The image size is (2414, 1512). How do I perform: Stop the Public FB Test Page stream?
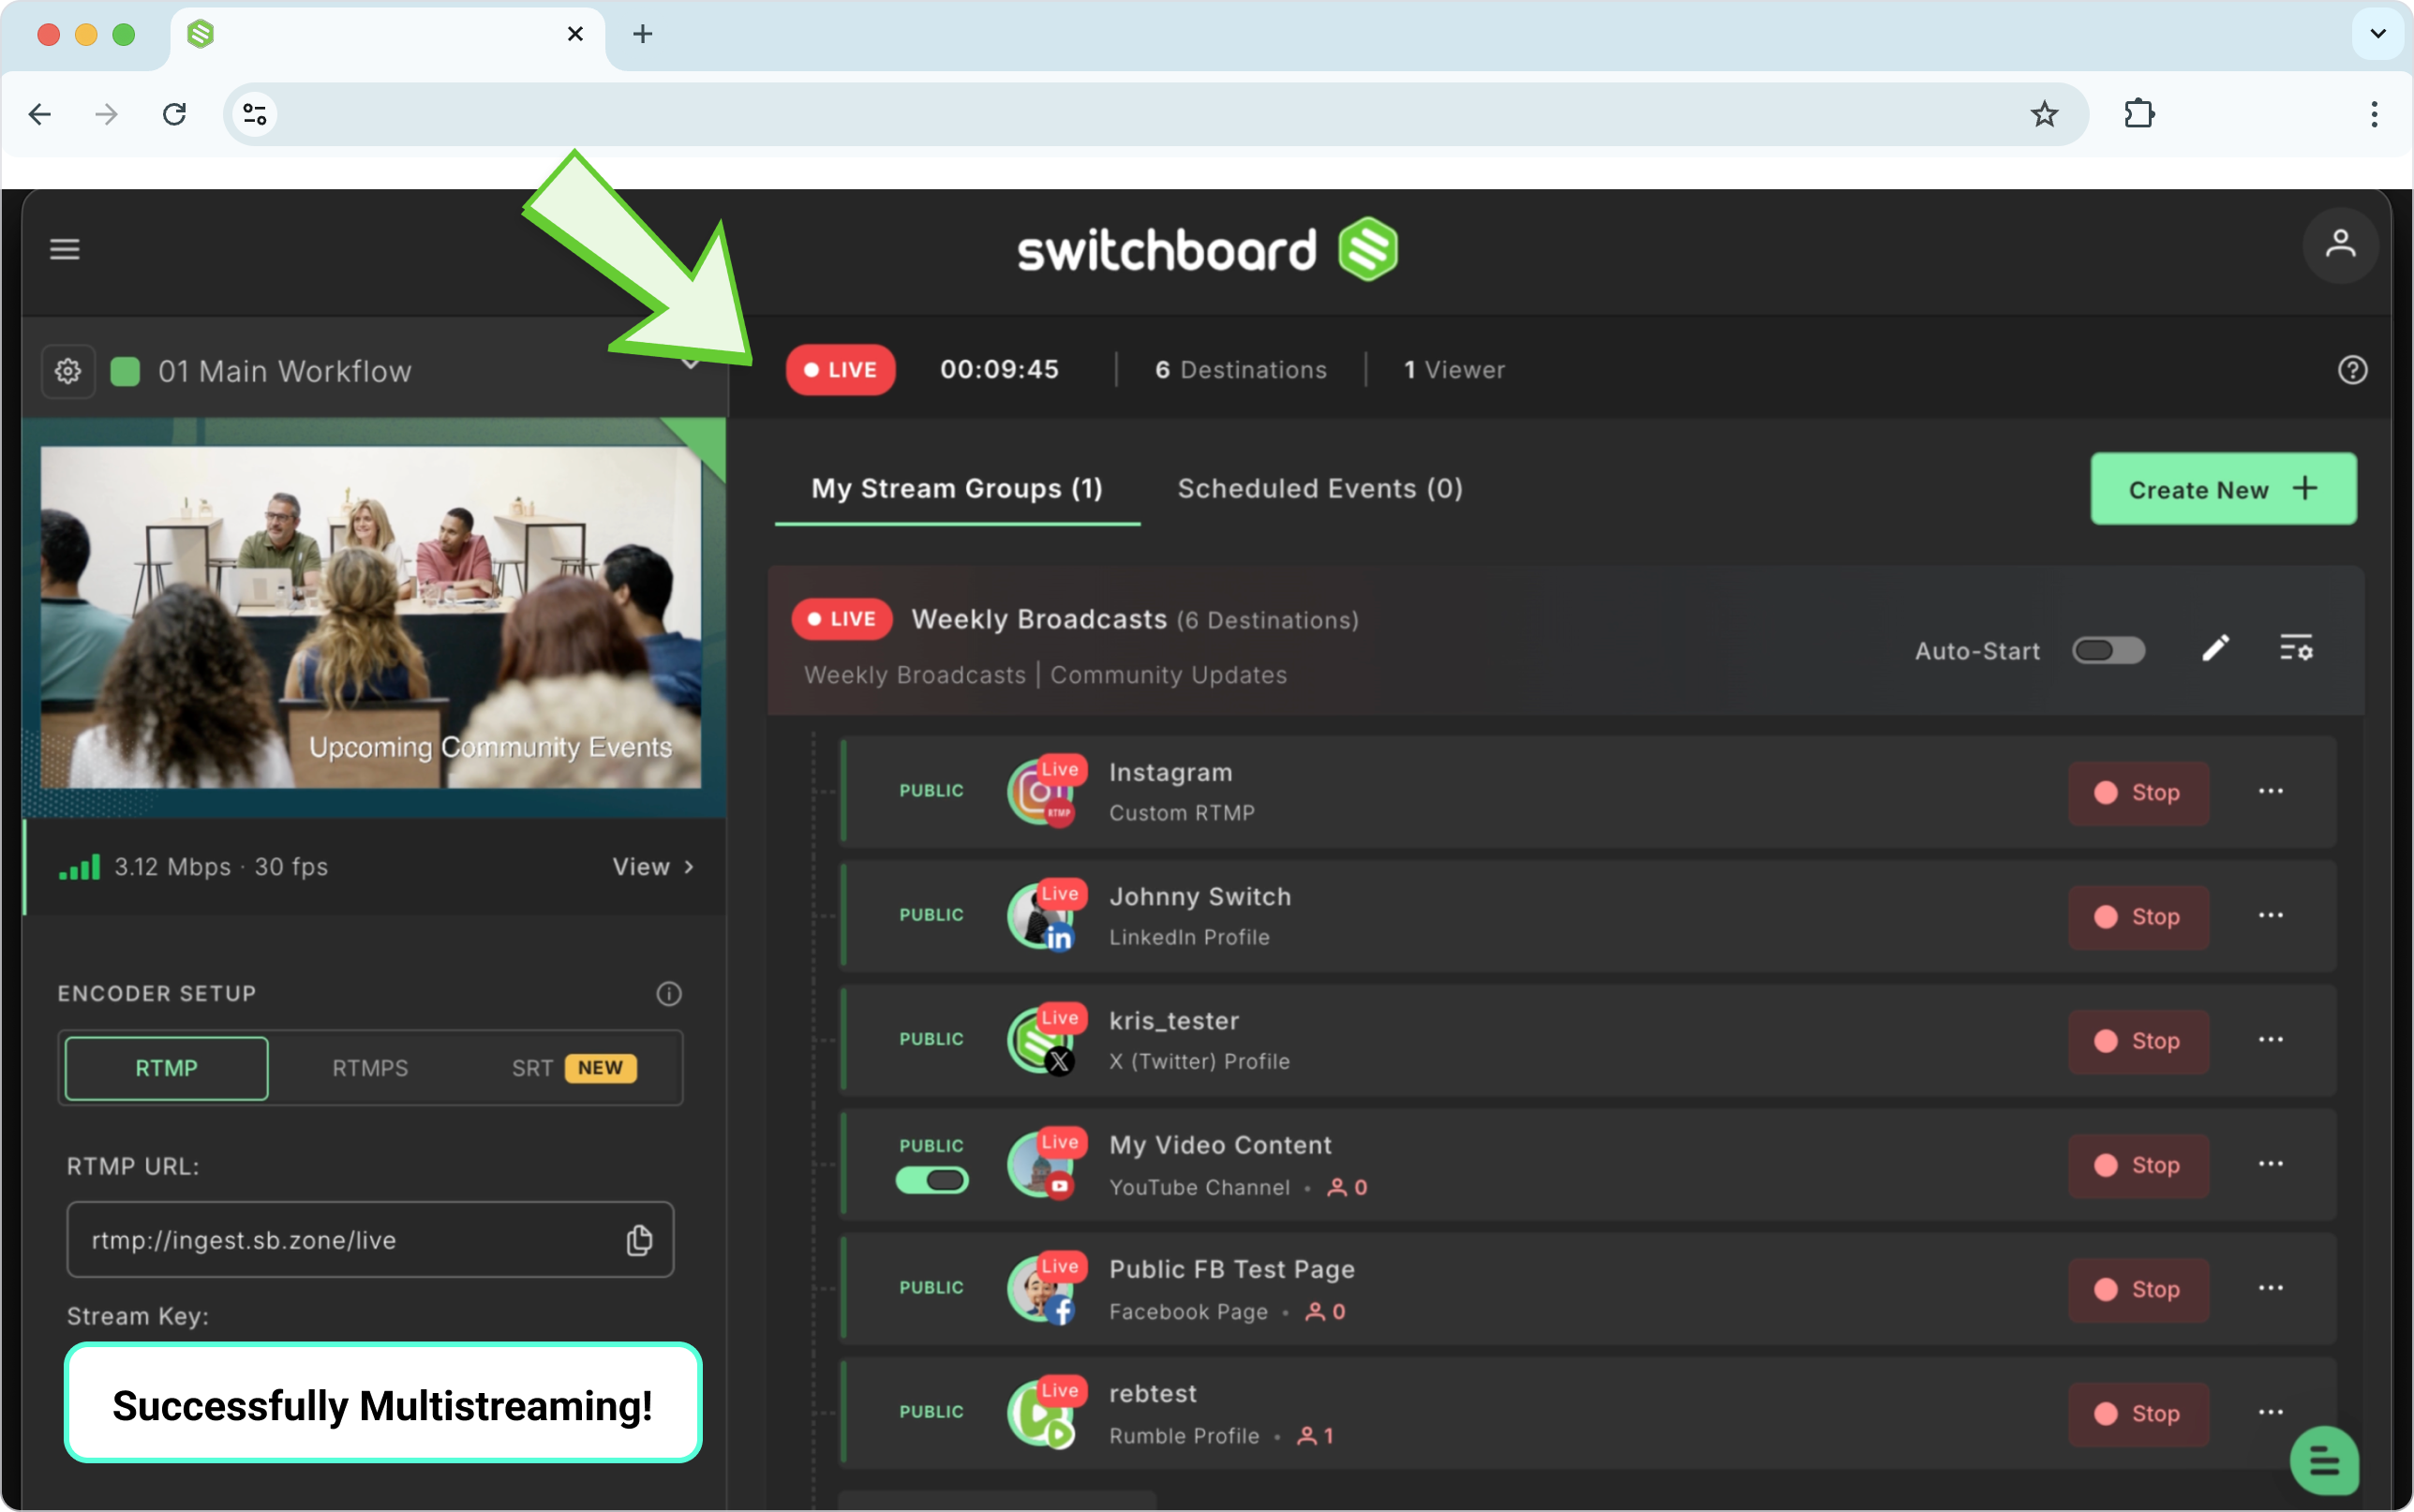(x=2138, y=1290)
